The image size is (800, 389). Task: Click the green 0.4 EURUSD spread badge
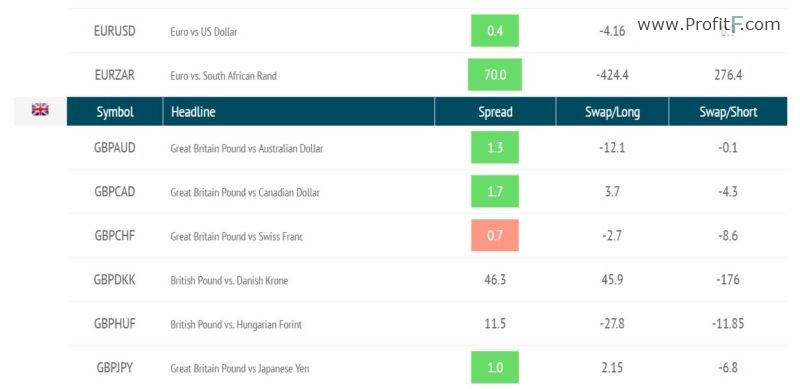click(x=495, y=31)
